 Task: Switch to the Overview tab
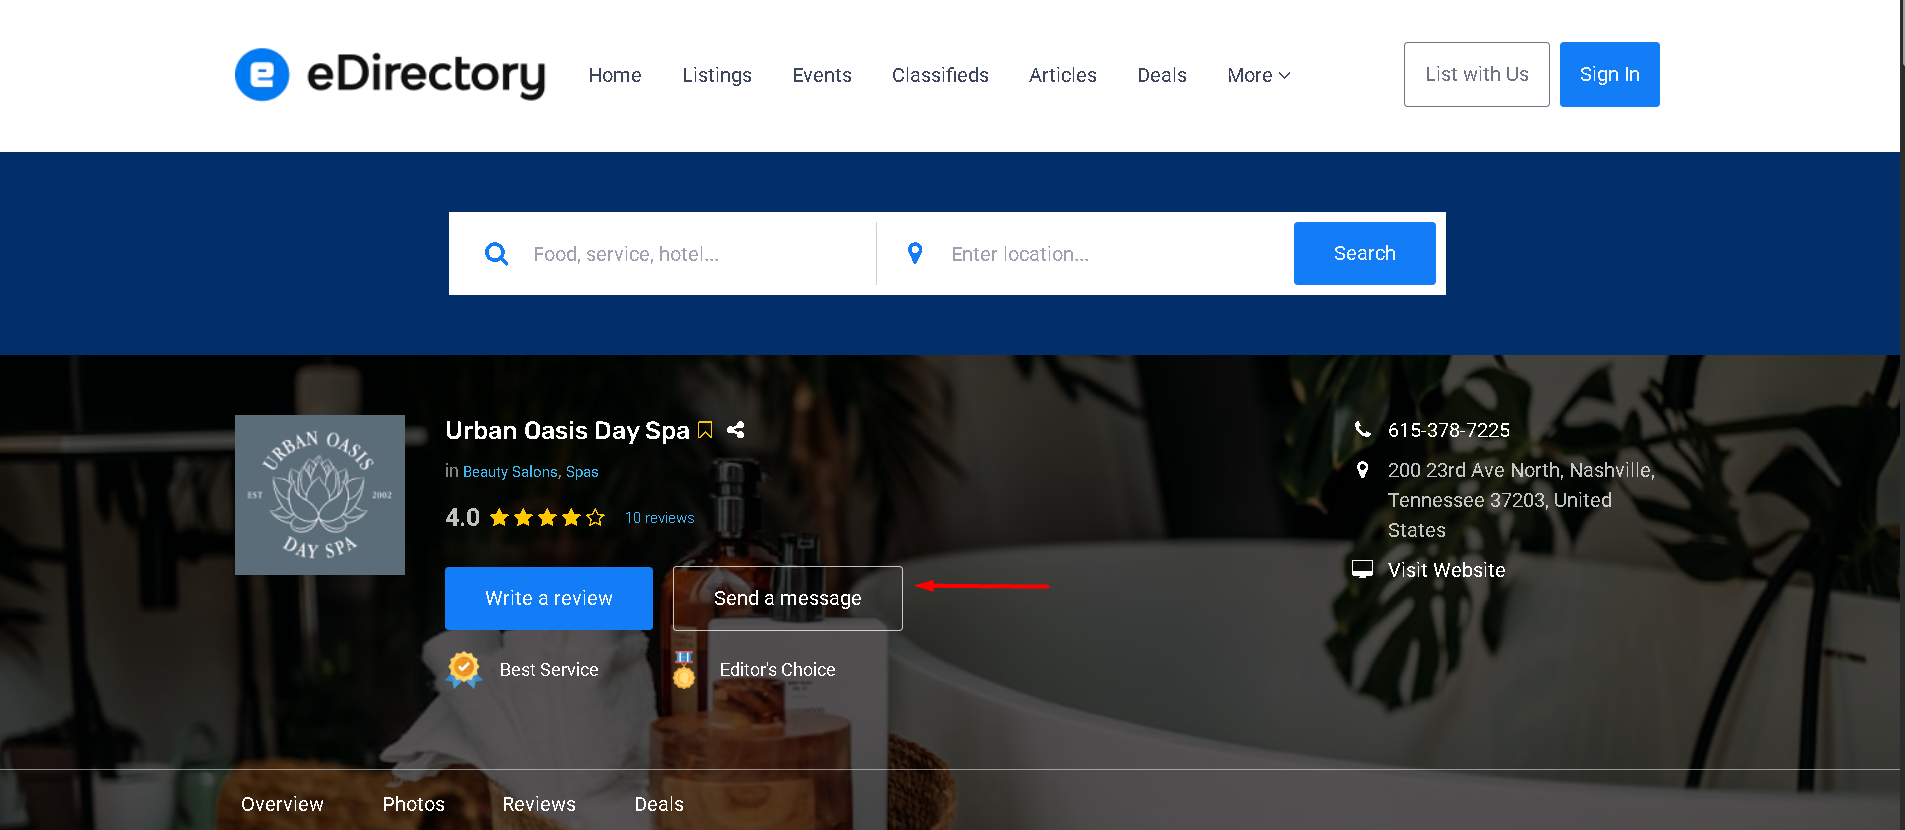282,804
